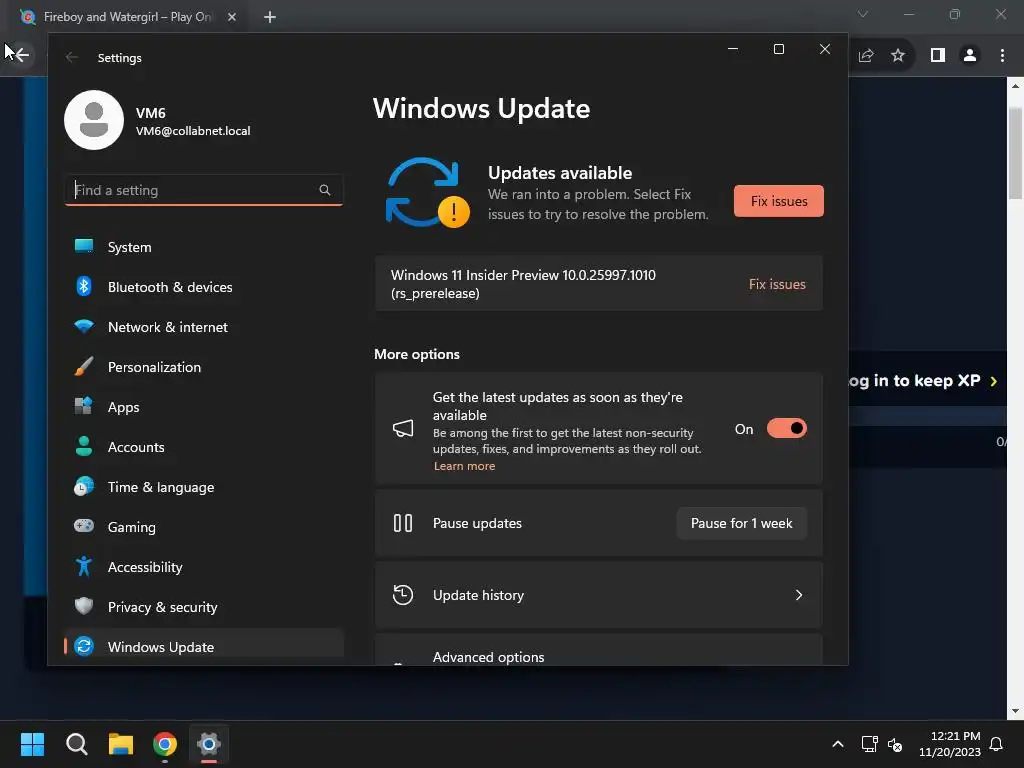Open the notification bell in system tray
The width and height of the screenshot is (1024, 768).
tap(997, 744)
